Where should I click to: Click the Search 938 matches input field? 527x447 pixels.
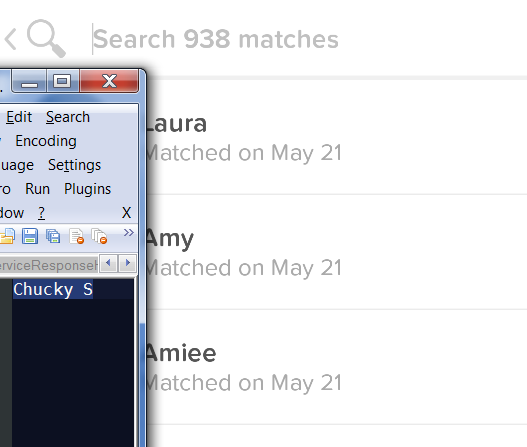302,39
